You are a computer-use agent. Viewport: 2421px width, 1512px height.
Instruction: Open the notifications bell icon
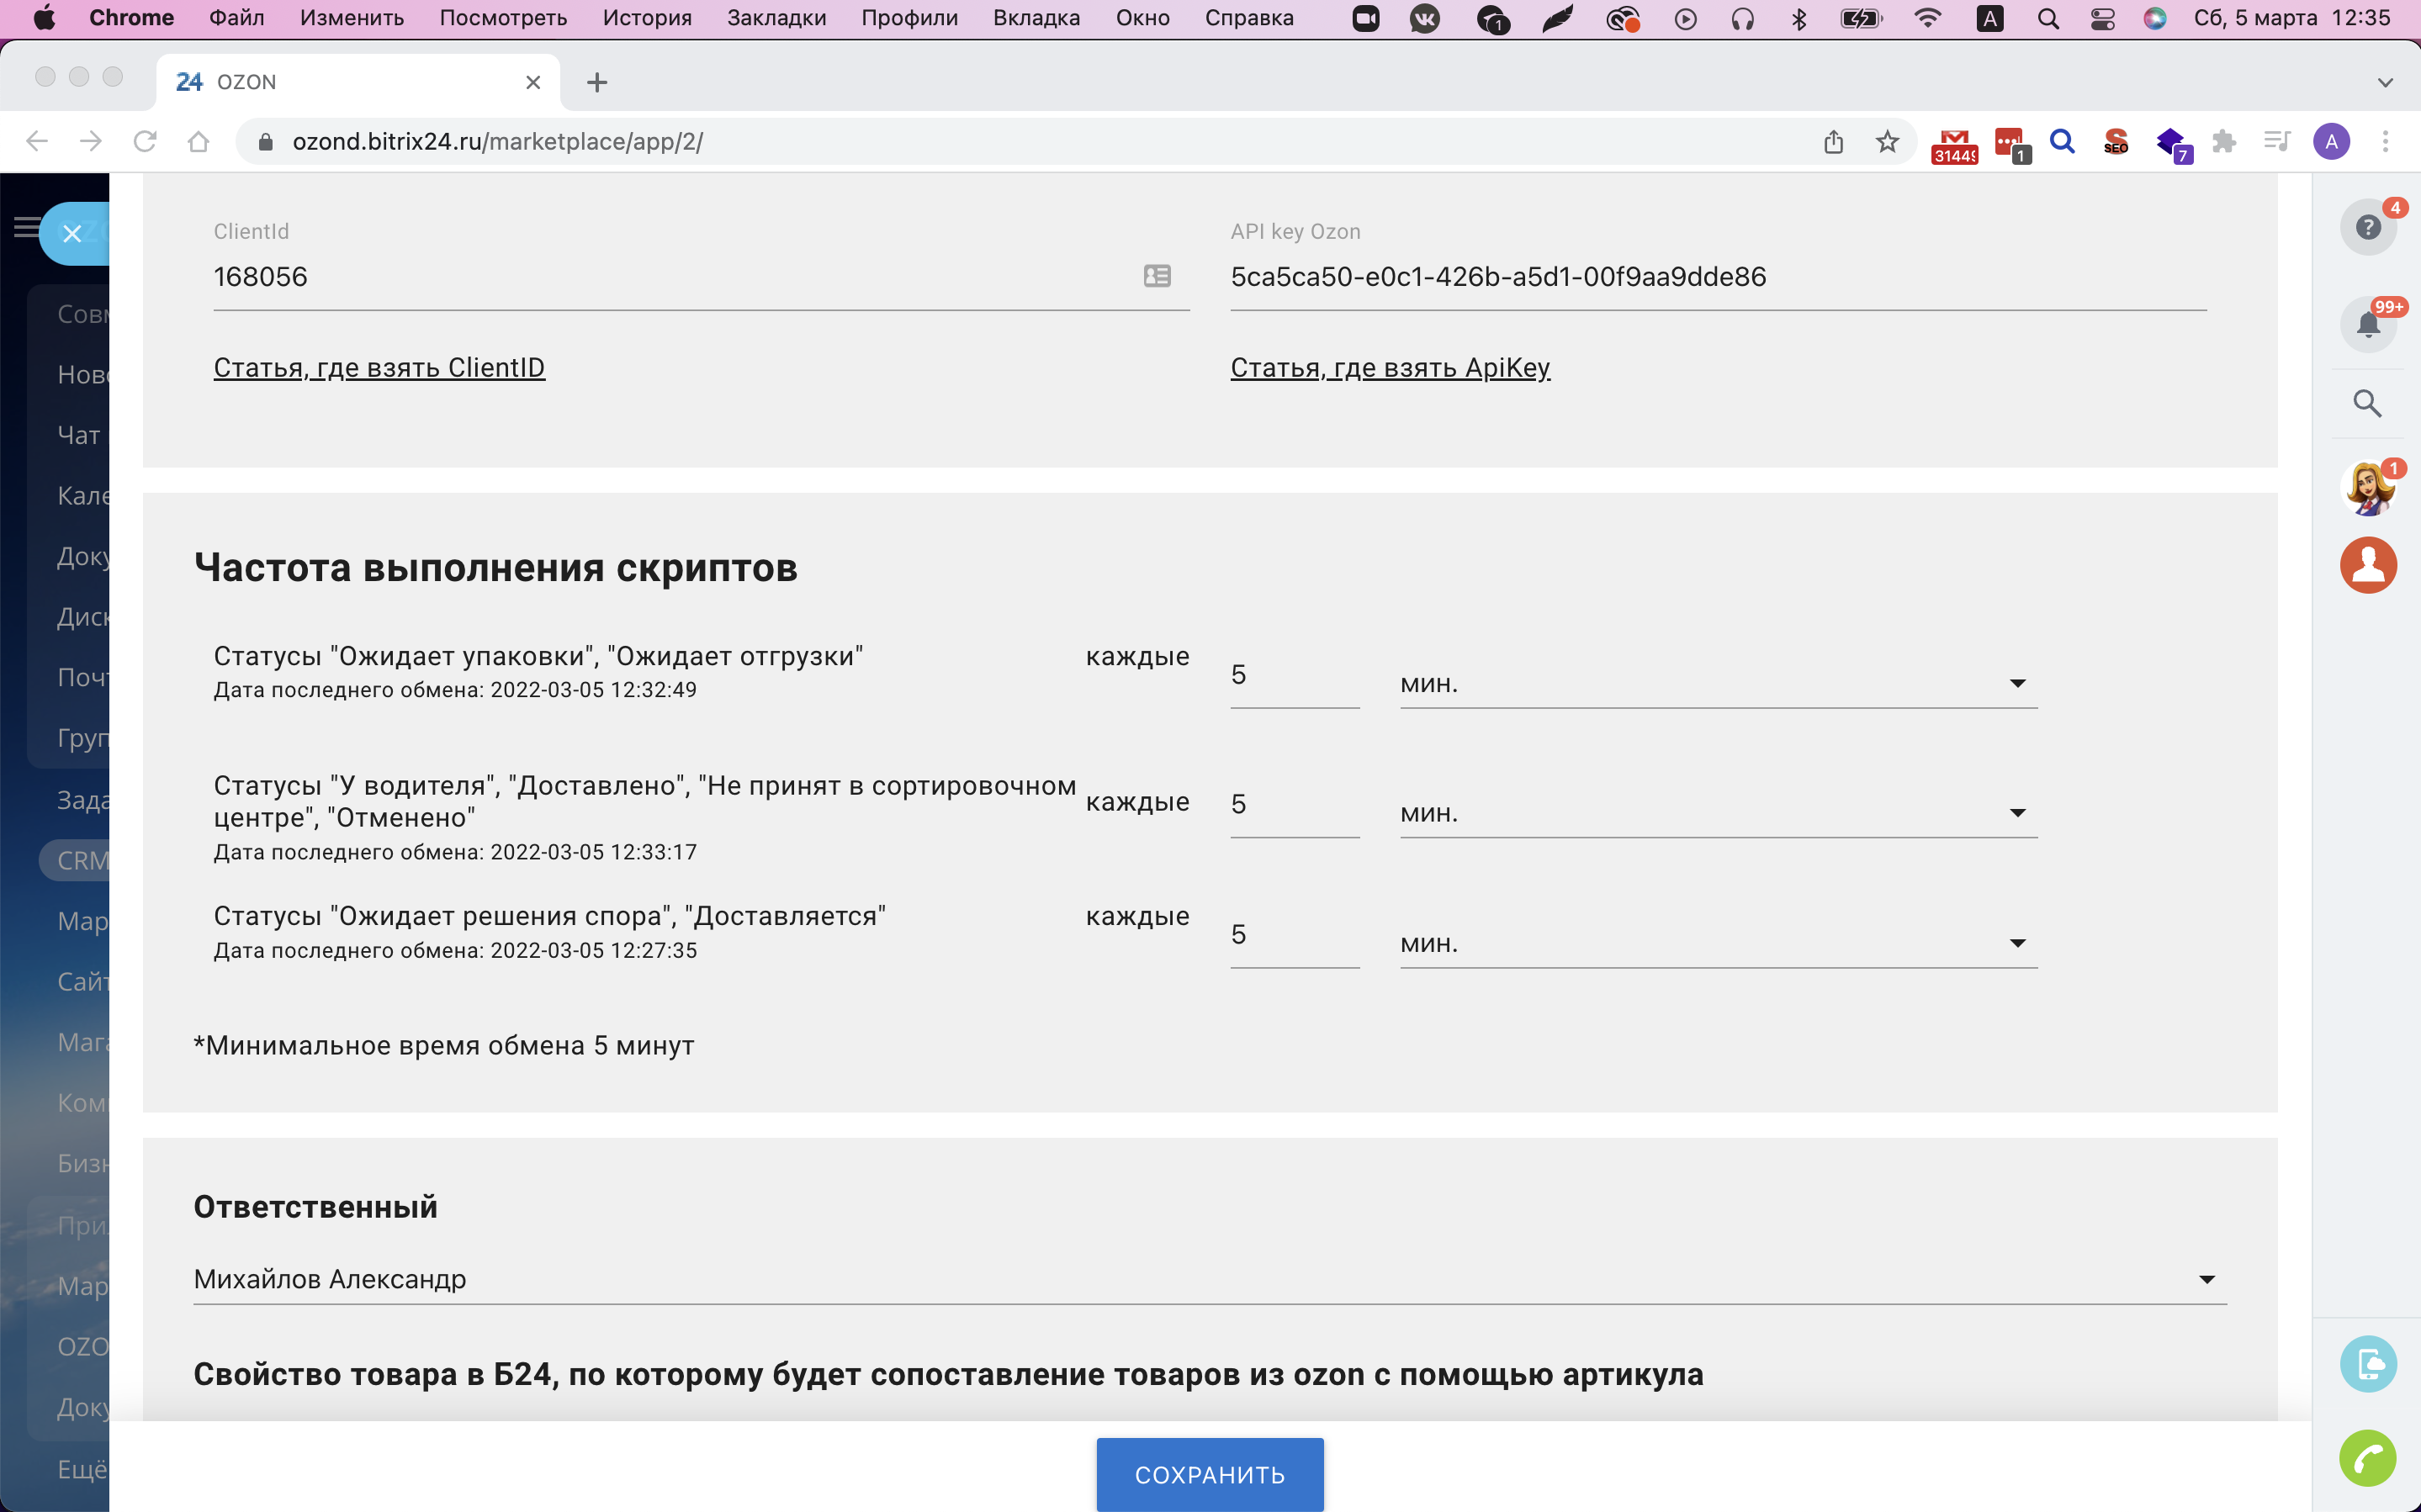[2367, 324]
